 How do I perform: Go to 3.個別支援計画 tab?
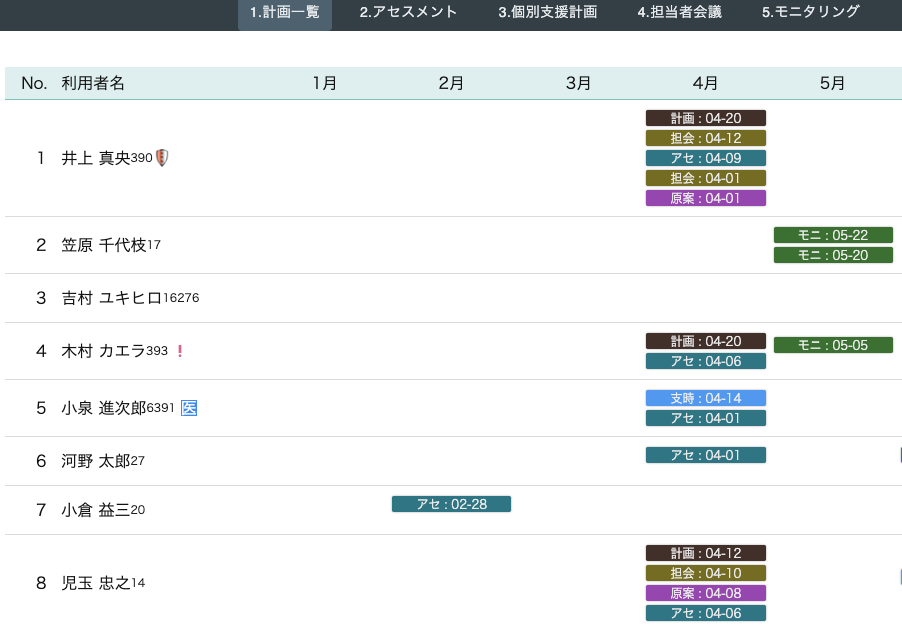click(548, 13)
